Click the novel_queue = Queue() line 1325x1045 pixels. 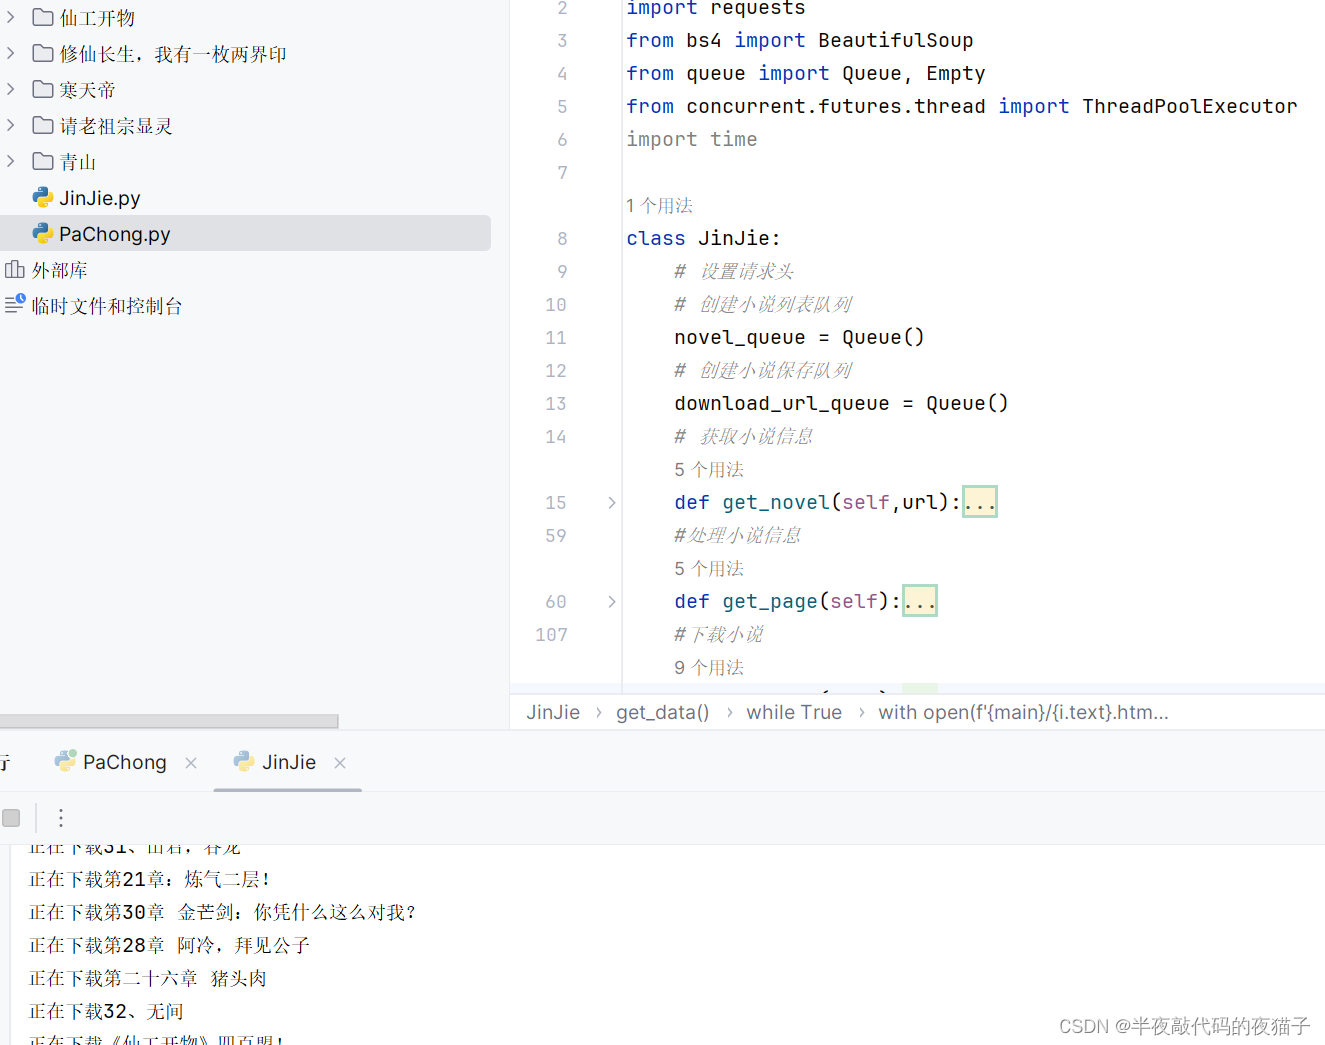pyautogui.click(x=799, y=337)
